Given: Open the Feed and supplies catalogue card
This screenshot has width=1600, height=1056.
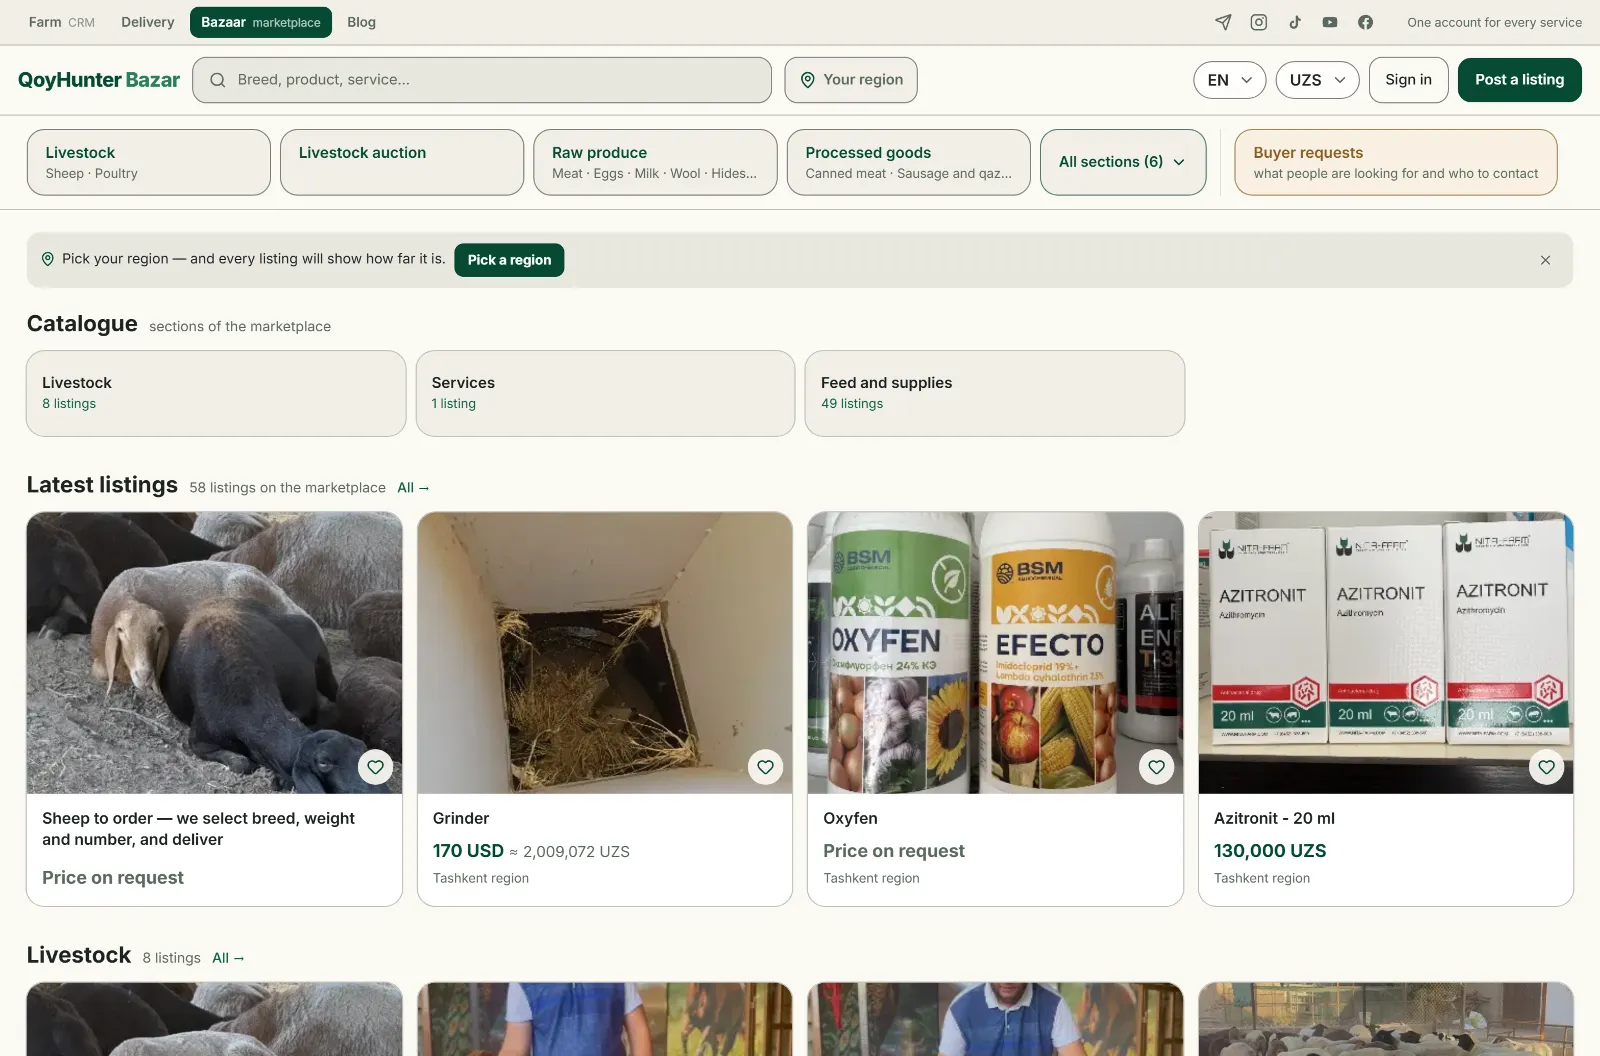Looking at the screenshot, I should point(995,393).
